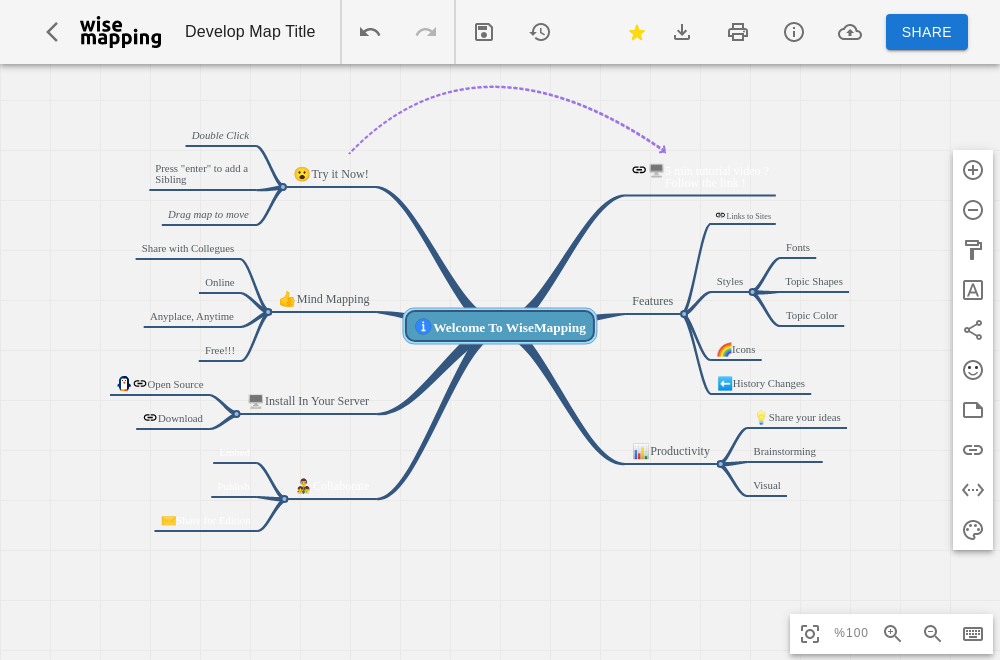The height and width of the screenshot is (660, 1000).
Task: Export the map via download icon
Action: pos(682,32)
